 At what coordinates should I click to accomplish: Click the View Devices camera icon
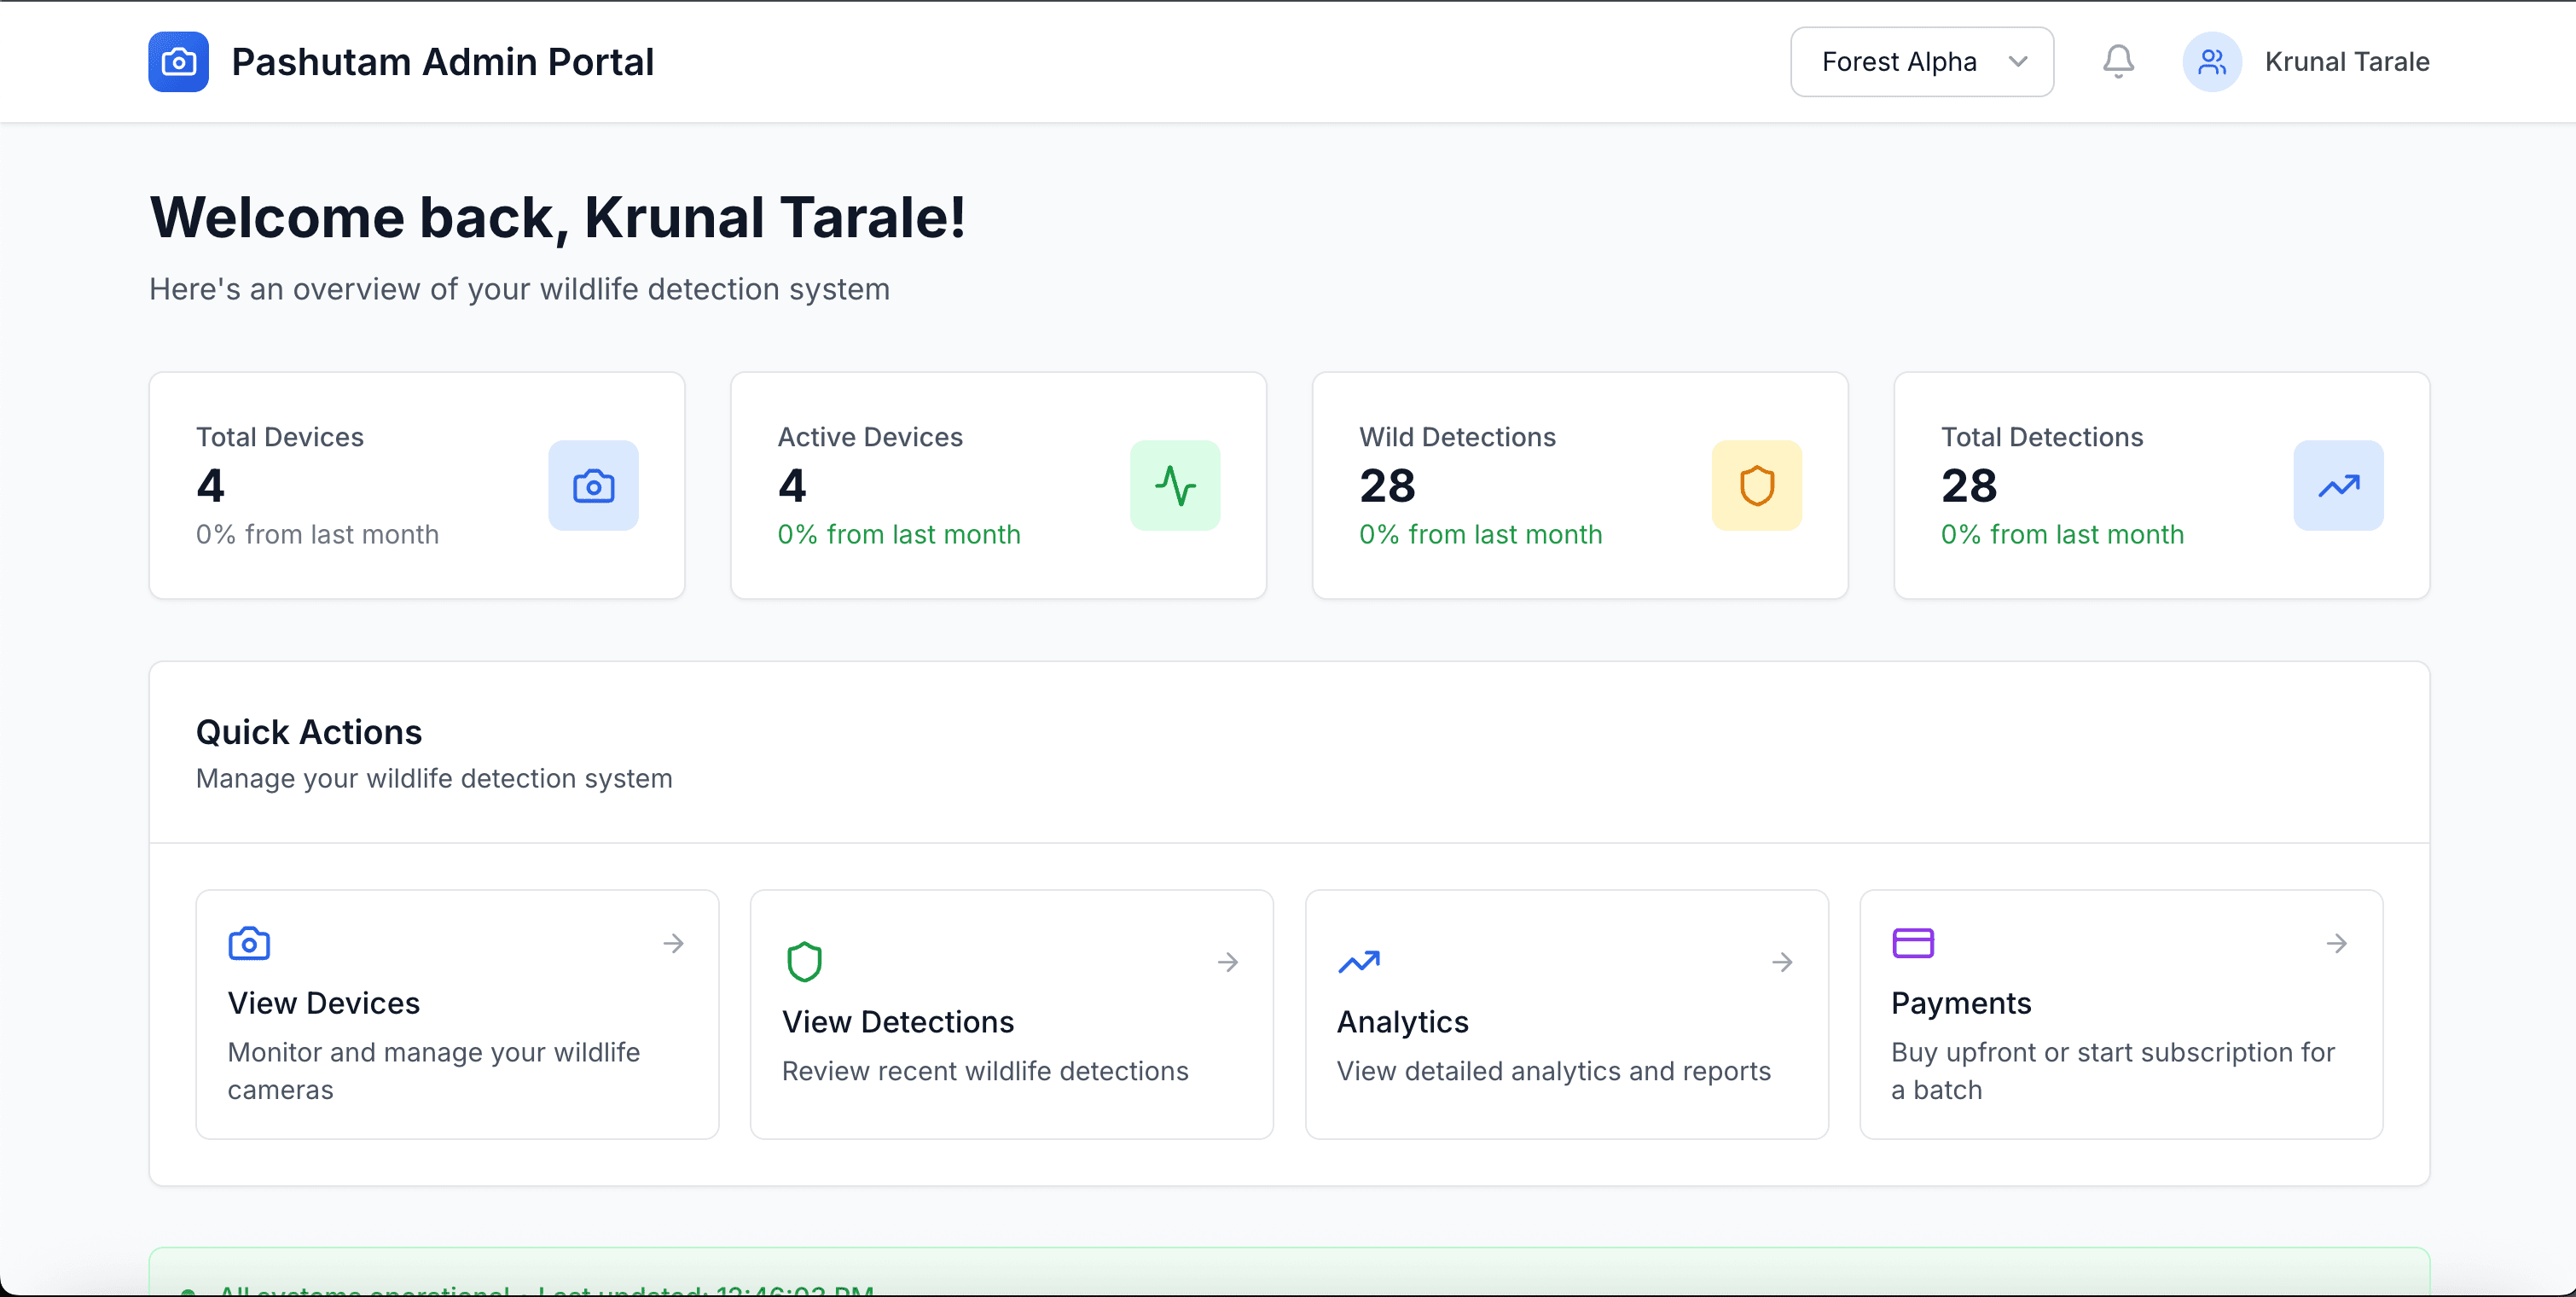click(x=249, y=943)
